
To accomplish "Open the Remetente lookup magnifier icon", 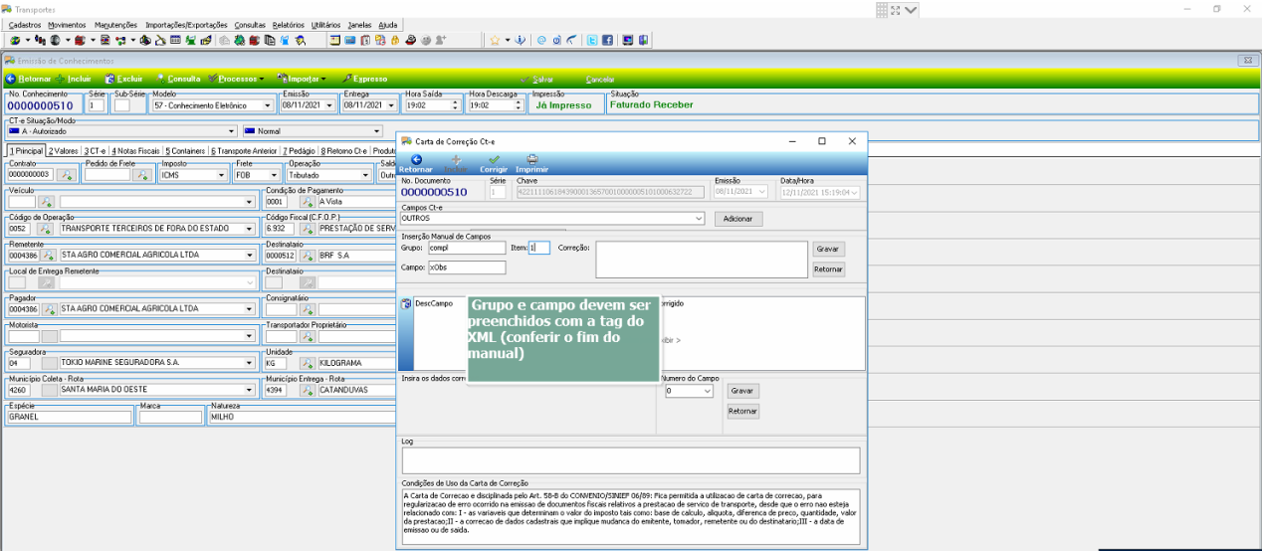I will pos(47,255).
